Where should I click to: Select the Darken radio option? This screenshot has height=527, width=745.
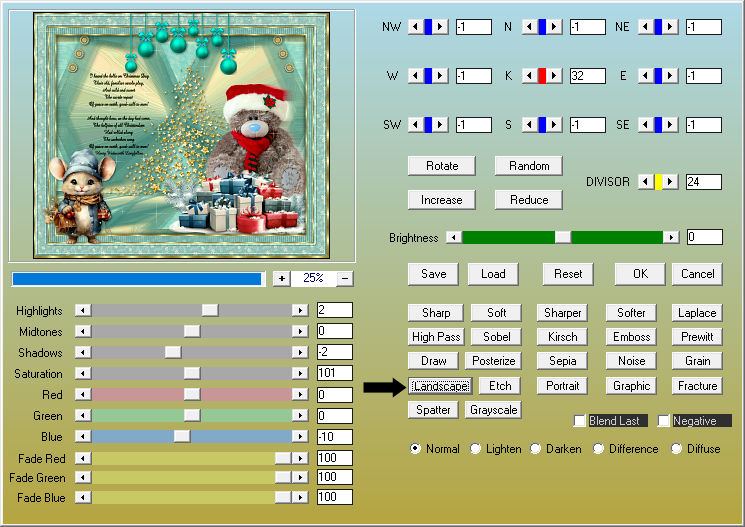(x=535, y=448)
